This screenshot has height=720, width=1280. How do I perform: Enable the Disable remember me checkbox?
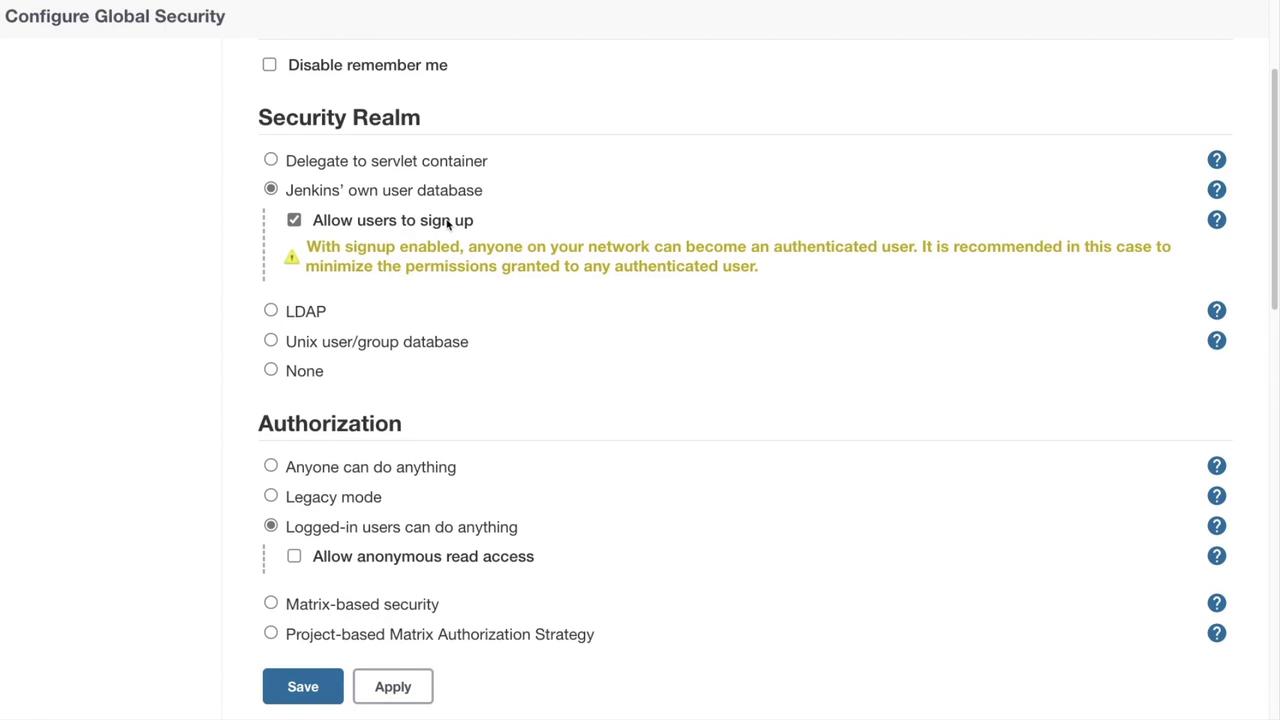click(270, 65)
